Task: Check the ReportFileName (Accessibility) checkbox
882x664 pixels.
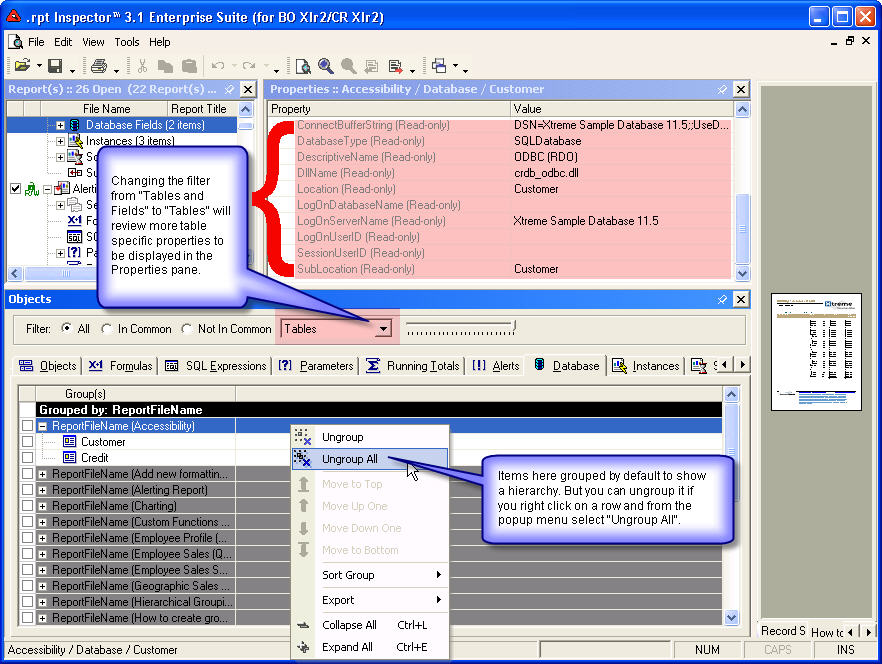Action: pos(27,425)
